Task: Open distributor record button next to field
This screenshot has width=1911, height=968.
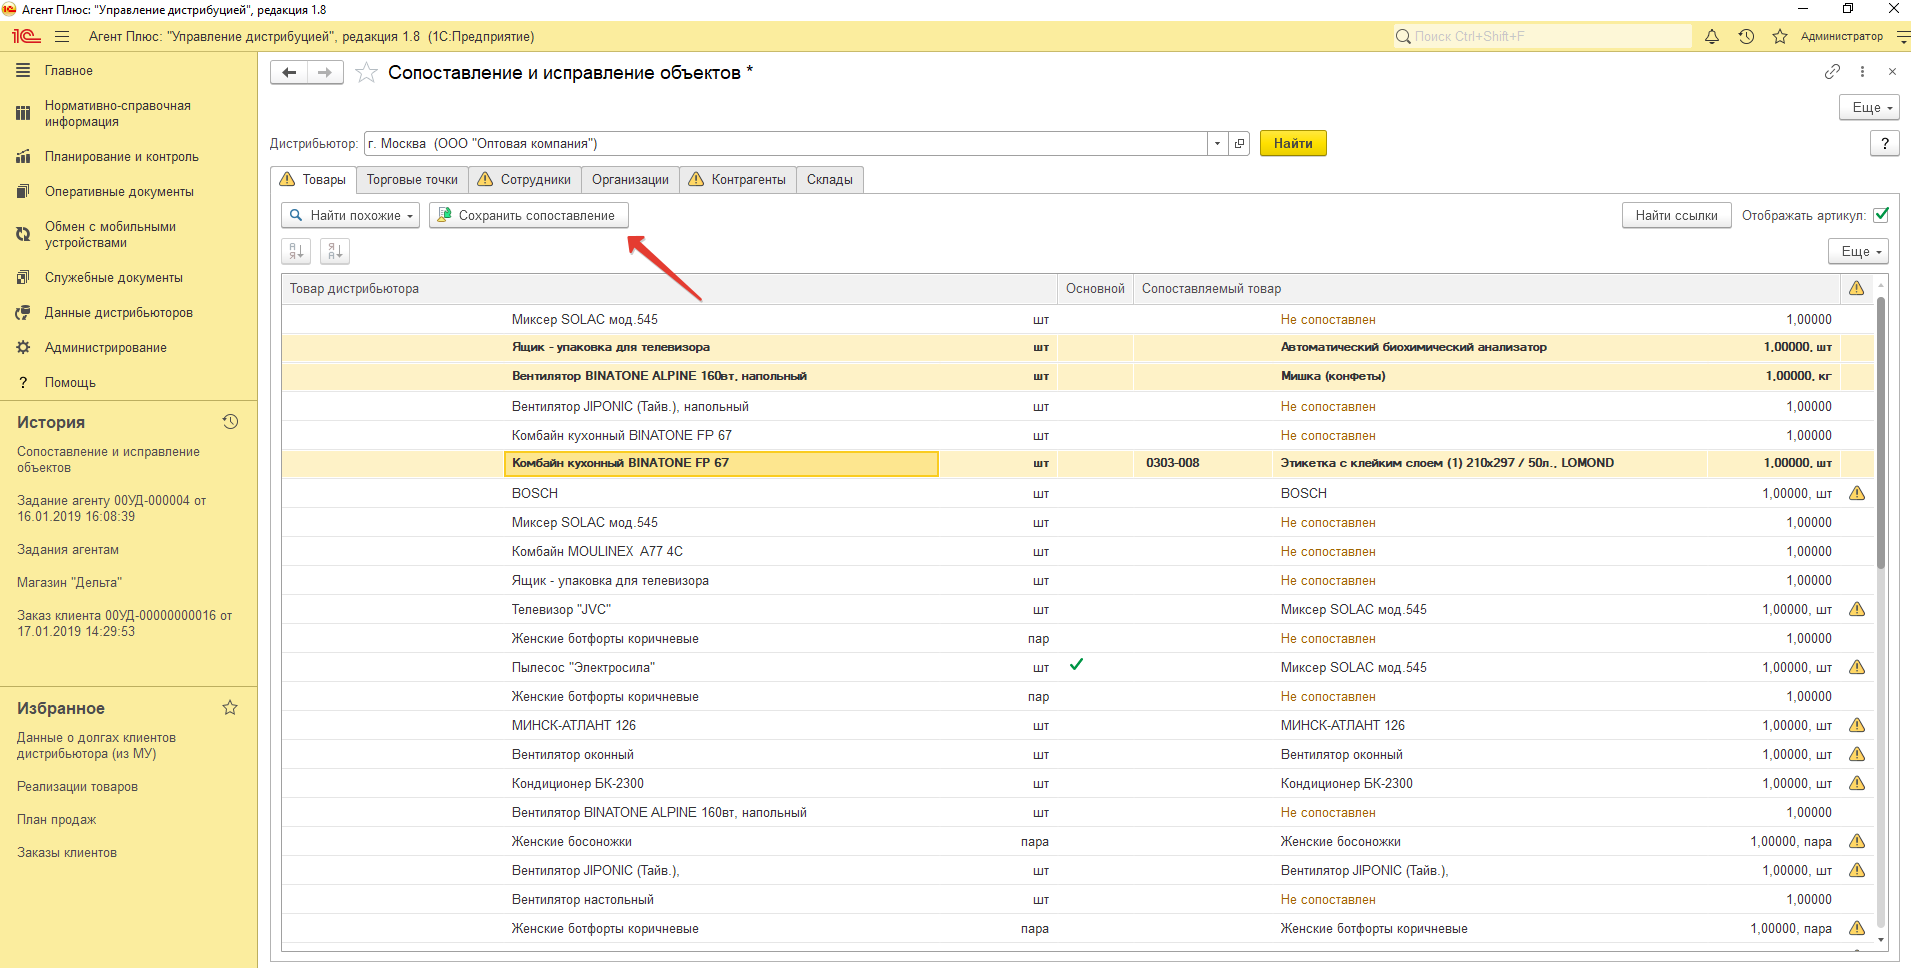Action: click(1240, 143)
